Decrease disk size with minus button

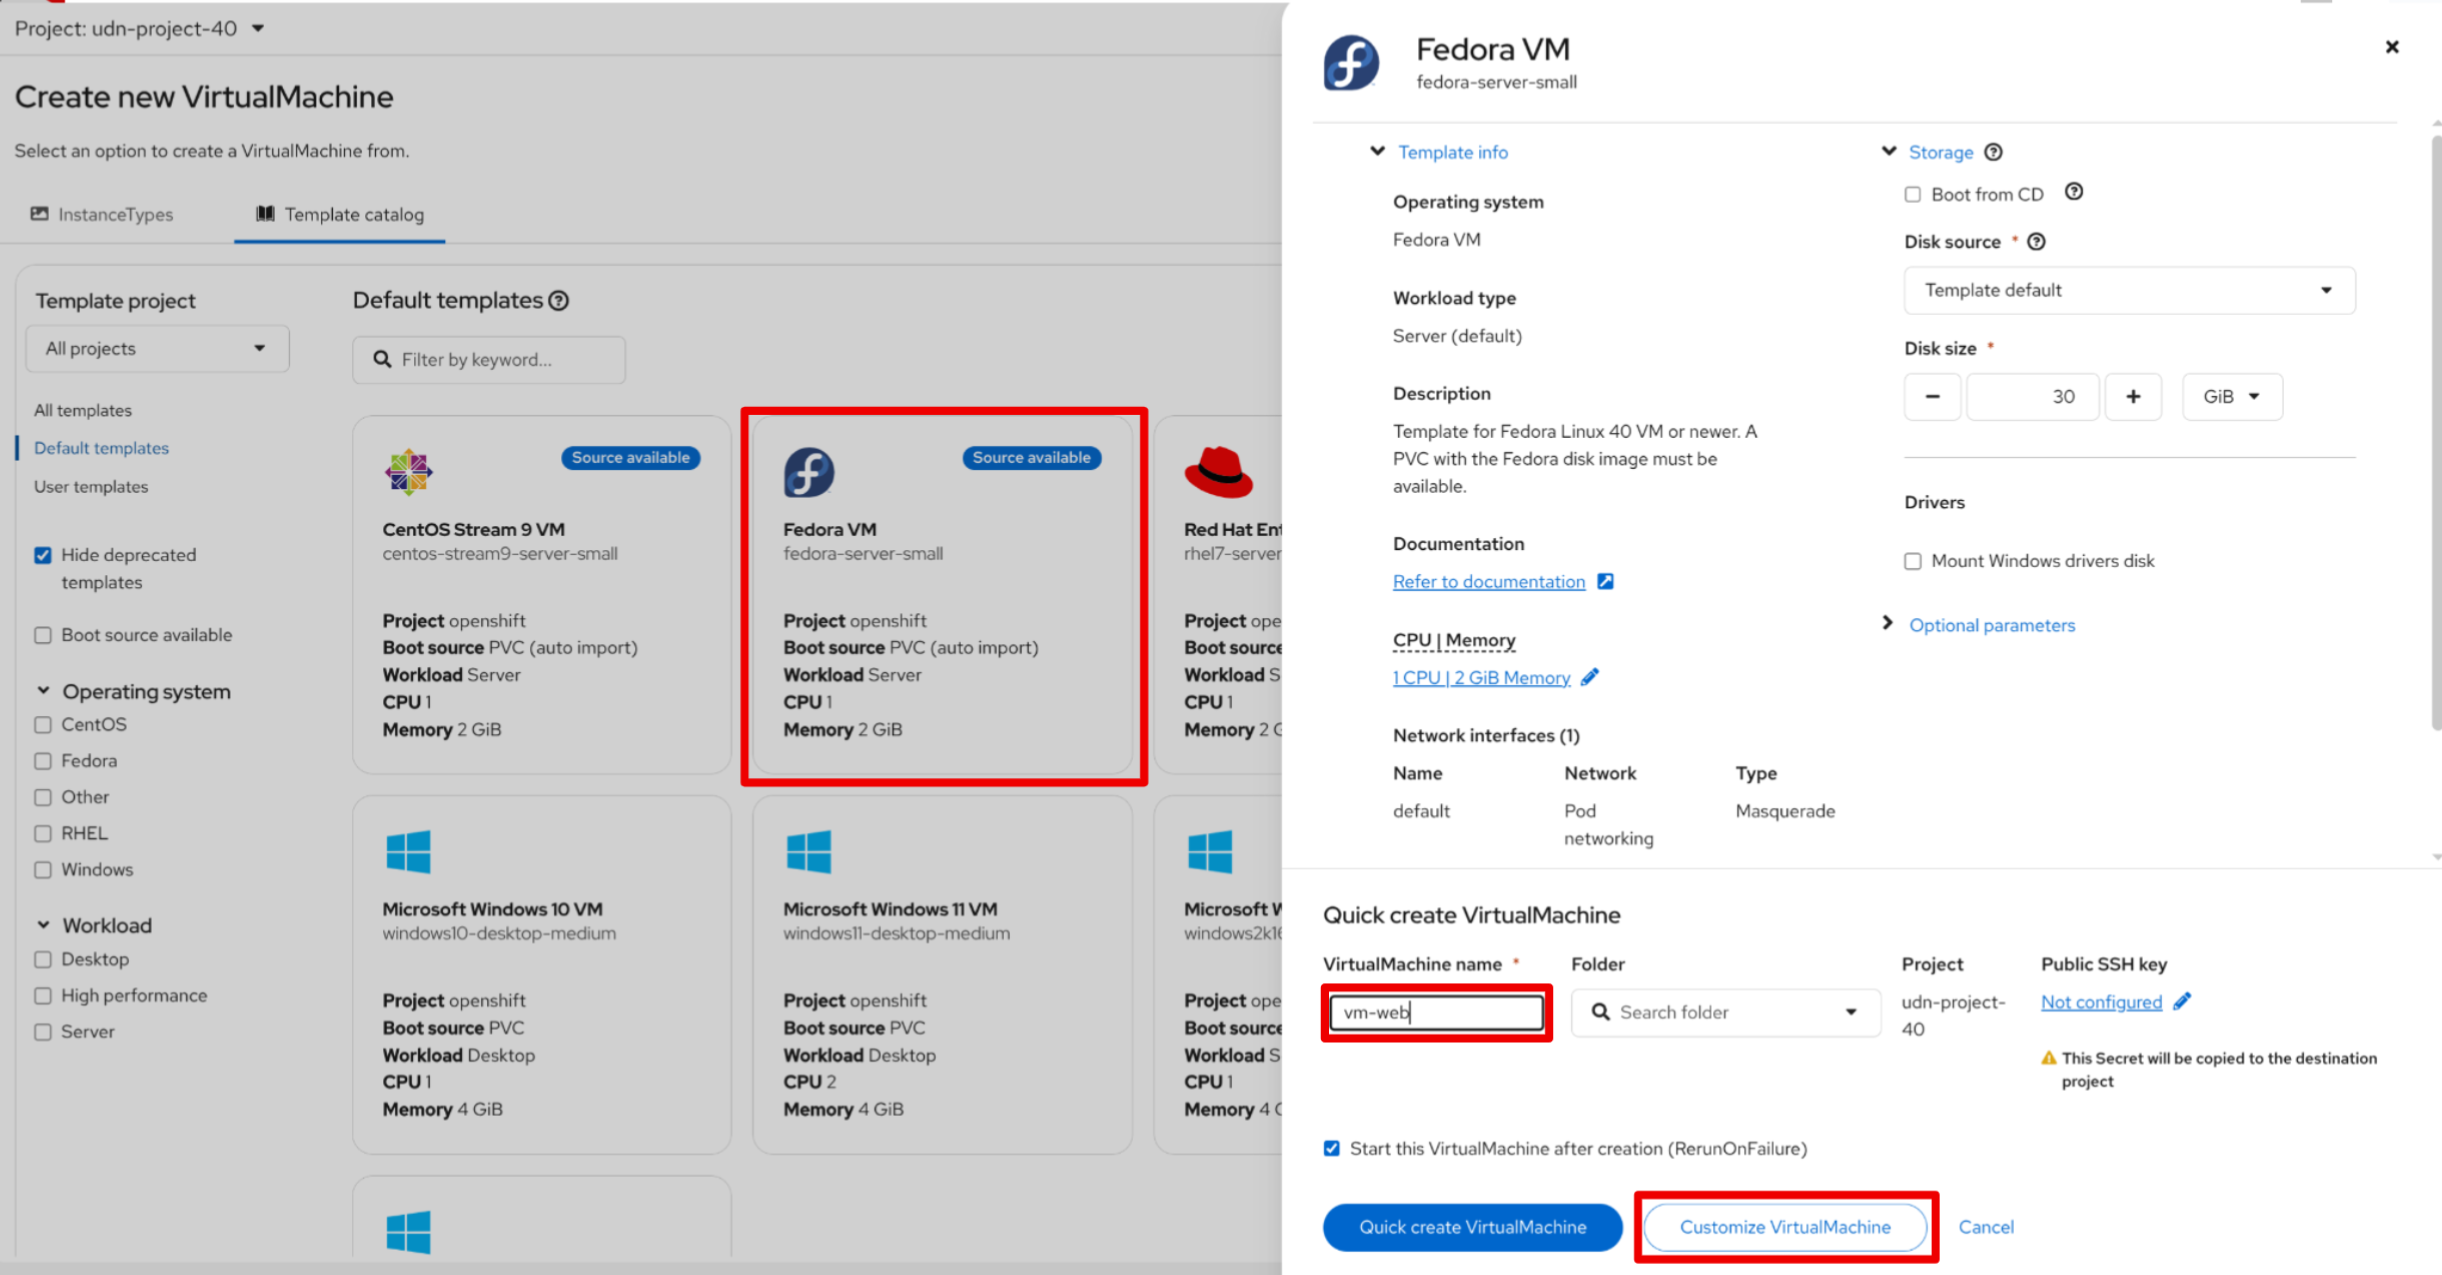pos(1932,397)
